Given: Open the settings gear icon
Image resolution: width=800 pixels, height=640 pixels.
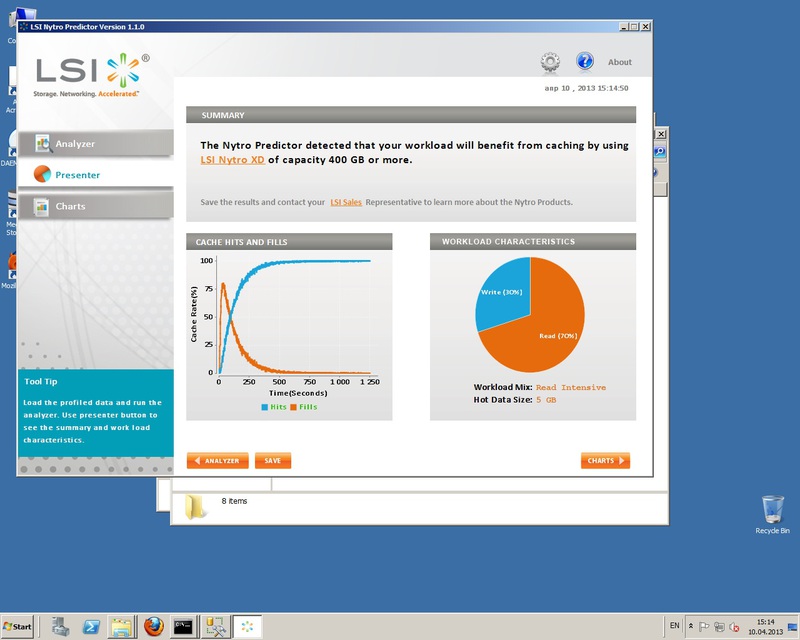Looking at the screenshot, I should point(550,62).
